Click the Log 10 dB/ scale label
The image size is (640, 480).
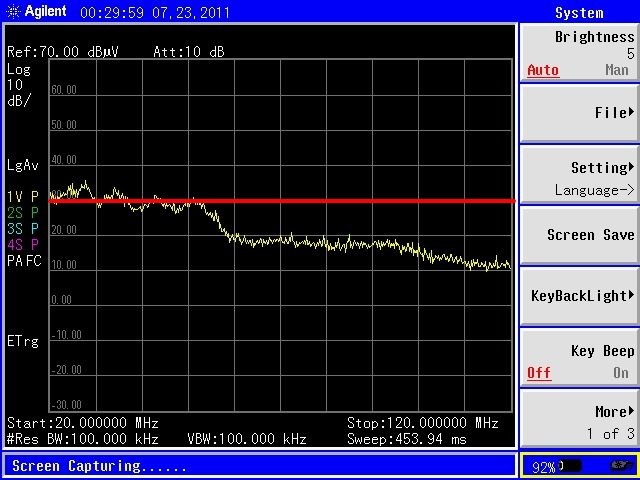point(19,85)
